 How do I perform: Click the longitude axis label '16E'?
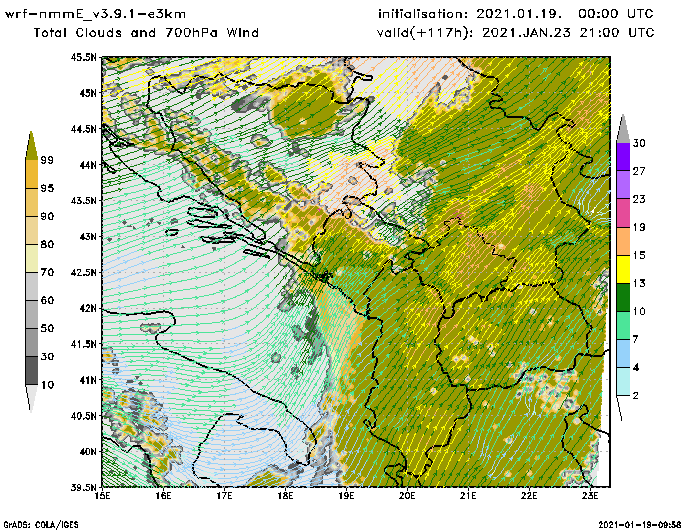(x=163, y=496)
